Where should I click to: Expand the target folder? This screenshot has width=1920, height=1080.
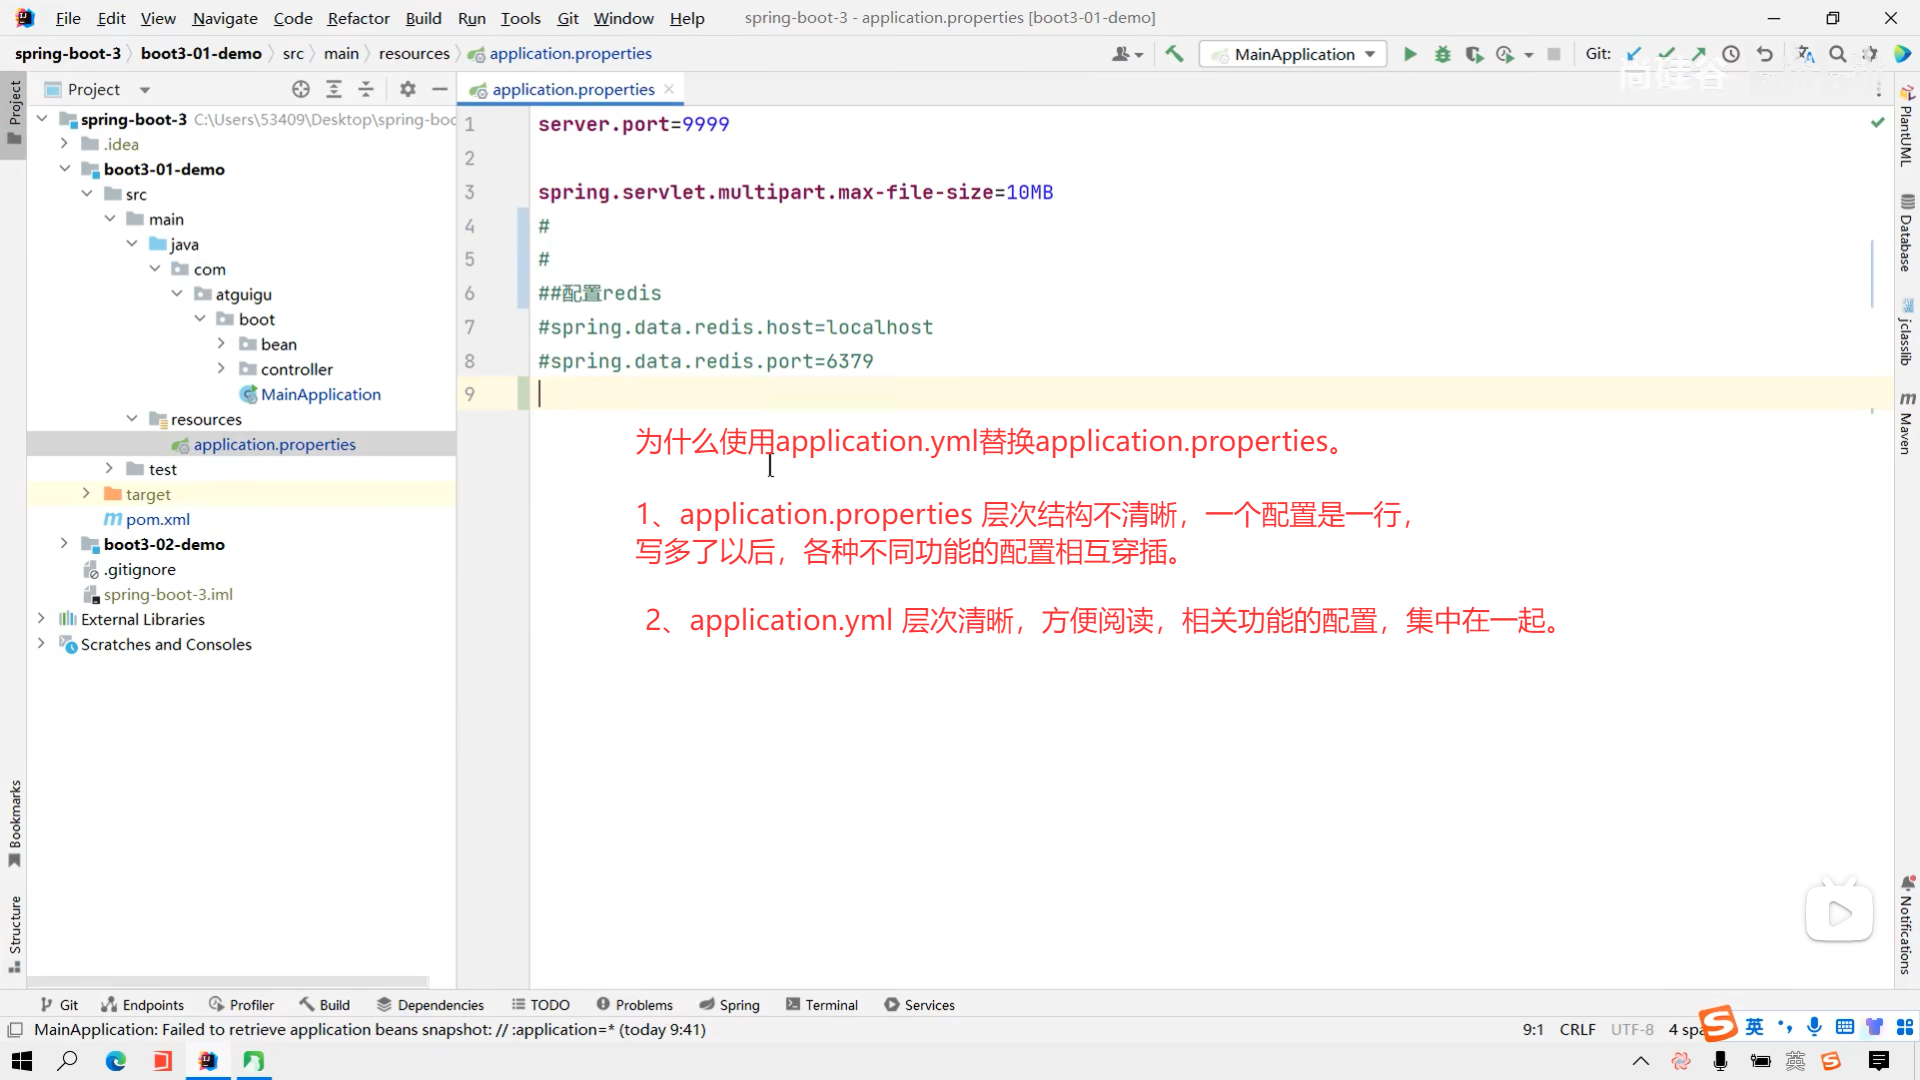86,494
